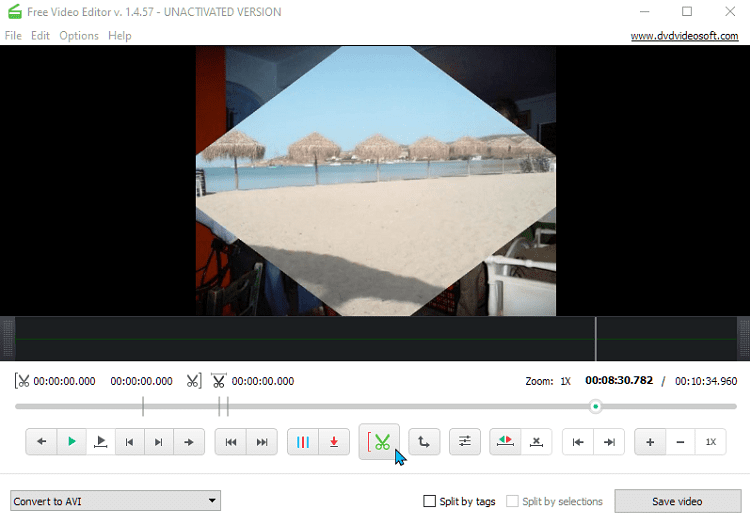Click the Save video button
750x514 pixels.
click(x=677, y=501)
